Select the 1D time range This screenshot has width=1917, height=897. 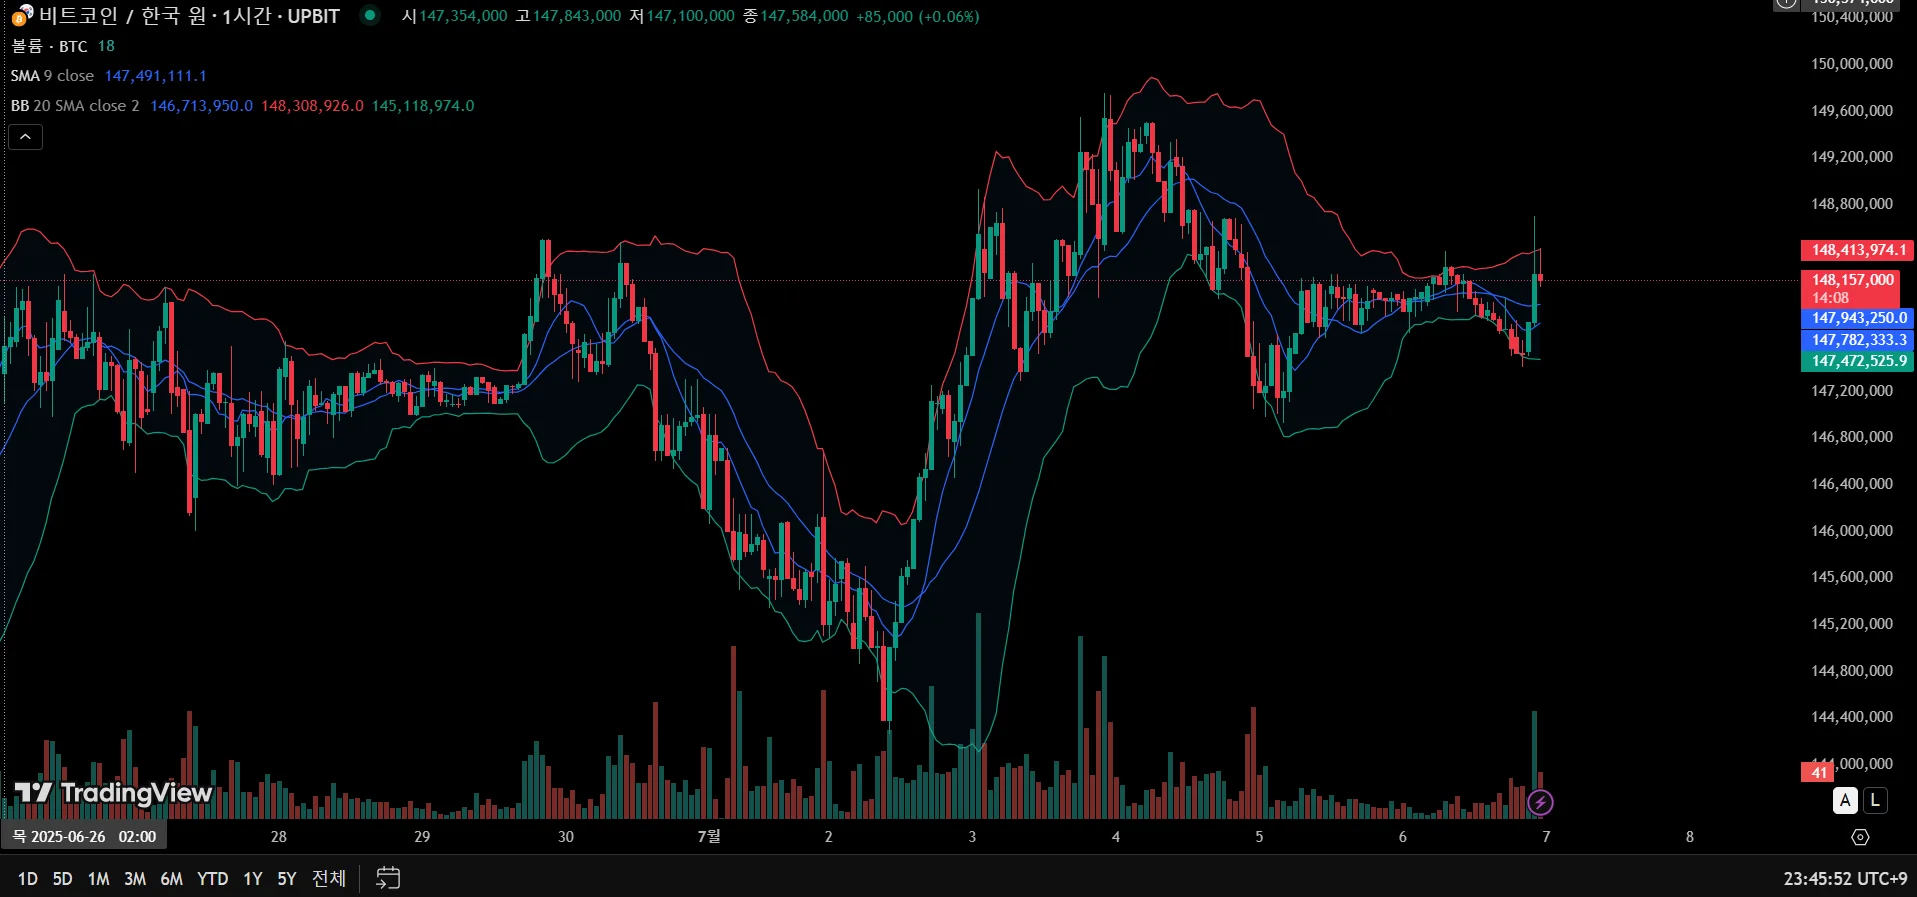(x=28, y=879)
